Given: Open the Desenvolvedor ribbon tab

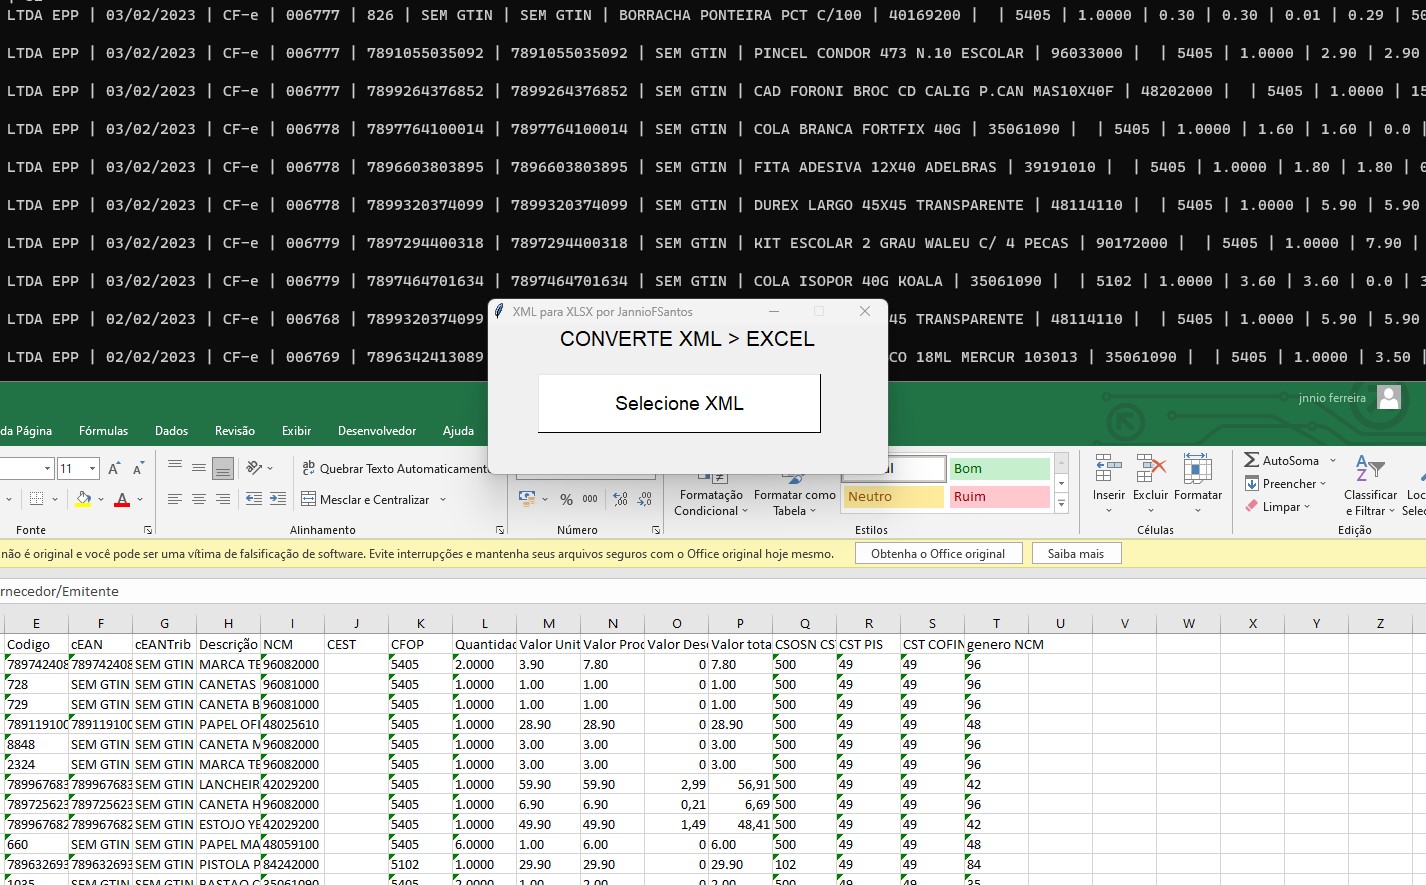Looking at the screenshot, I should (377, 431).
